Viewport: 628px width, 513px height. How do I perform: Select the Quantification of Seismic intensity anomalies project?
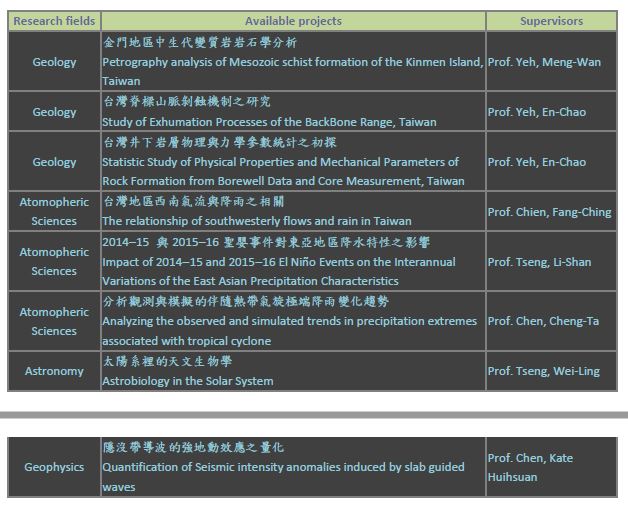click(x=283, y=467)
